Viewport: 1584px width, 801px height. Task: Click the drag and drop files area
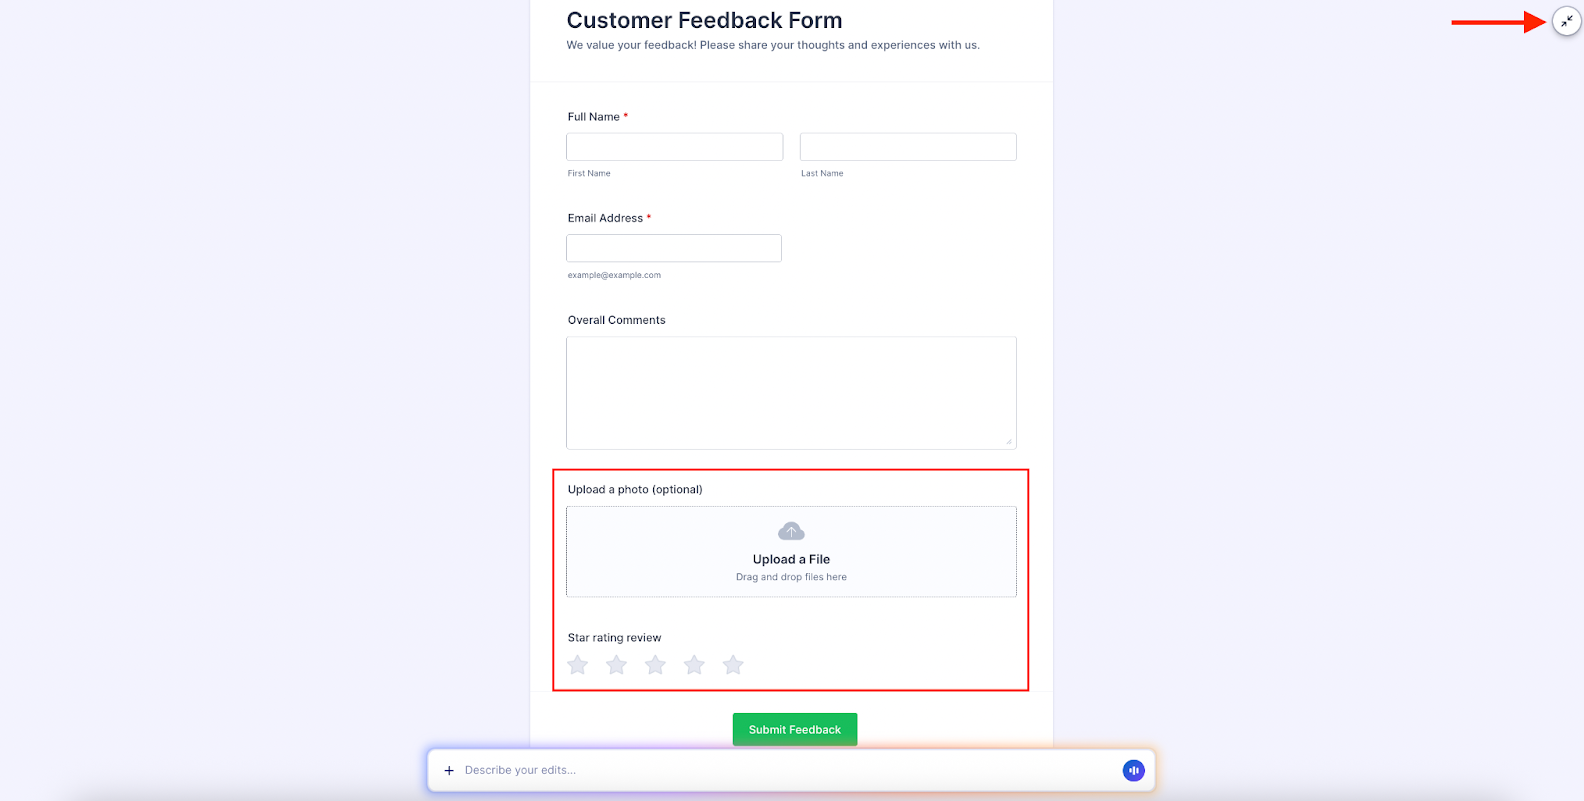pos(790,577)
